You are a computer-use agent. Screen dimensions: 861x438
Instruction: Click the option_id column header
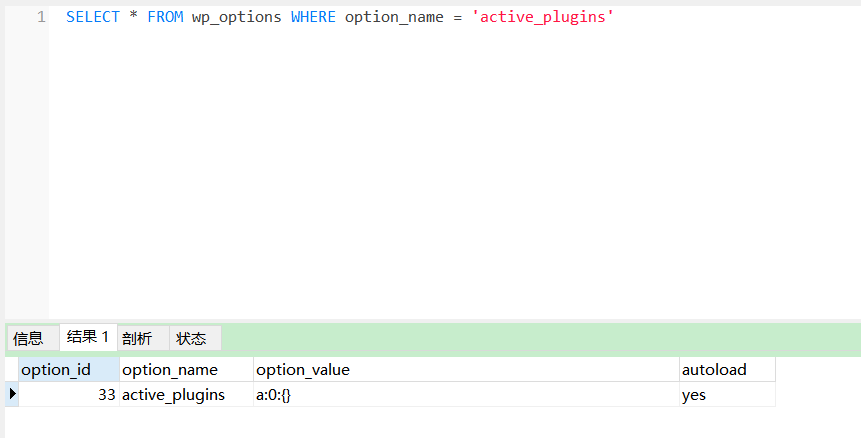click(x=56, y=370)
